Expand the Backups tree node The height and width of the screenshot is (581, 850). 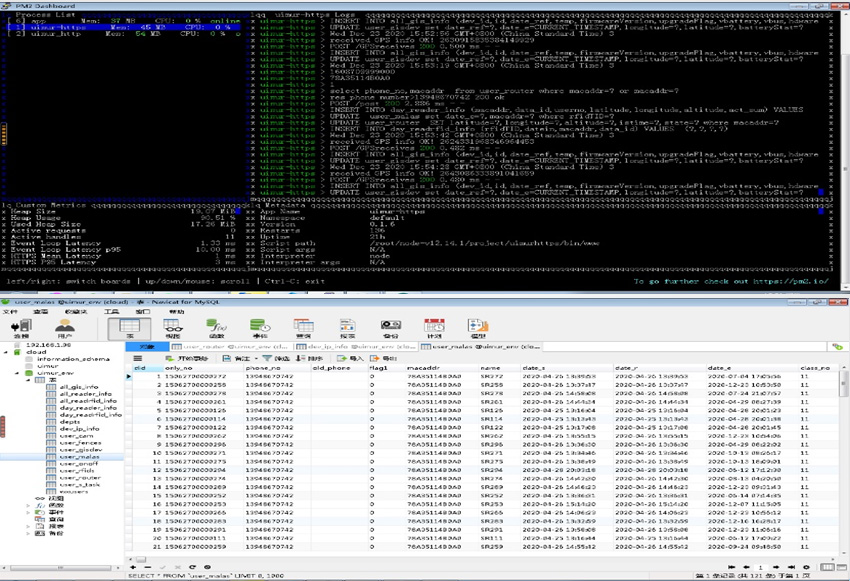[28, 533]
